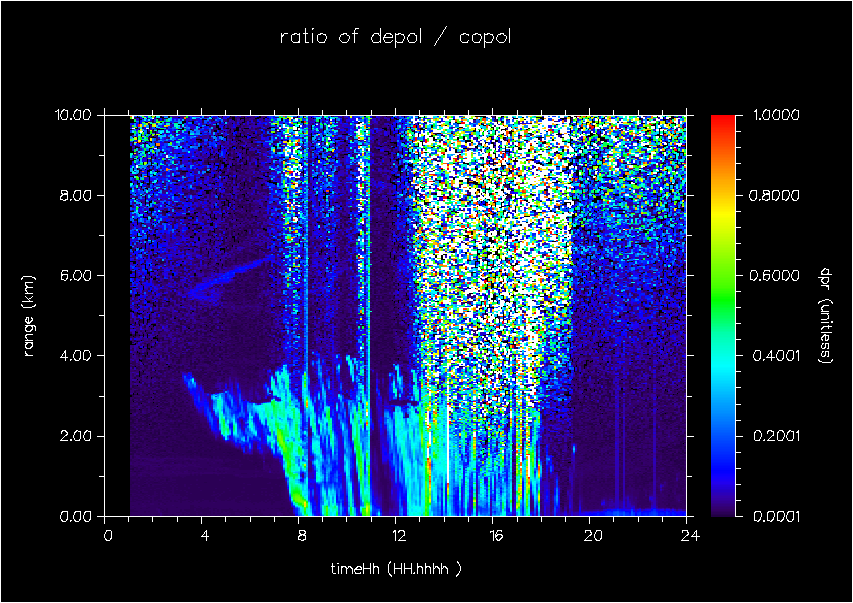Image resolution: width=853 pixels, height=603 pixels.
Task: Click the x-axis tick label '0'
Action: 108,536
